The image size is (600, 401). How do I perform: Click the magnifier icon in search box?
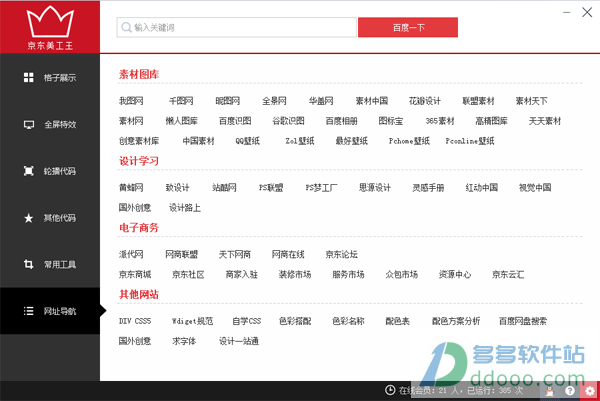(x=126, y=28)
